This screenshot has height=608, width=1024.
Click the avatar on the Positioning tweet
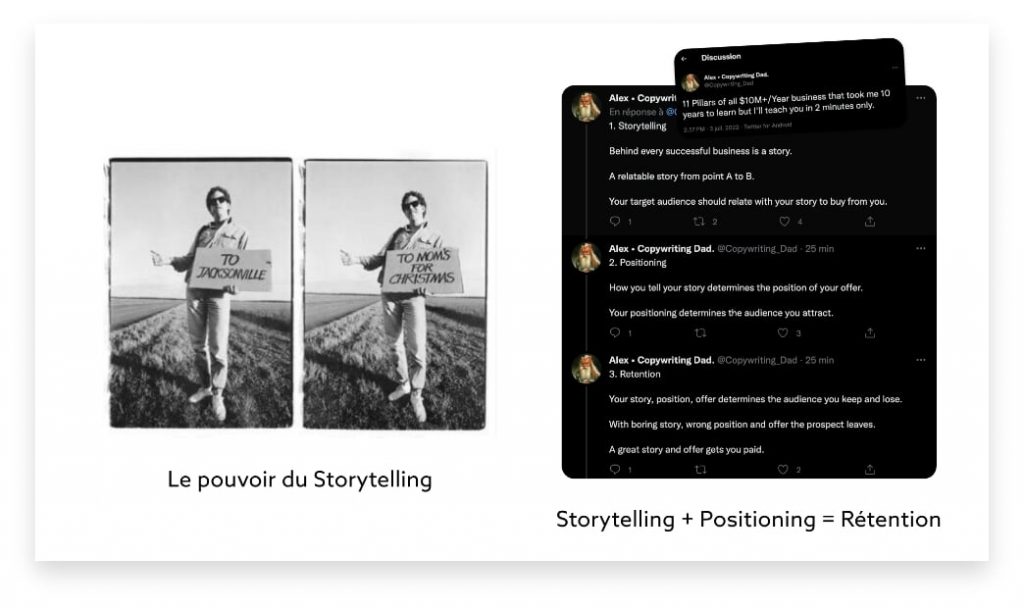pyautogui.click(x=586, y=257)
